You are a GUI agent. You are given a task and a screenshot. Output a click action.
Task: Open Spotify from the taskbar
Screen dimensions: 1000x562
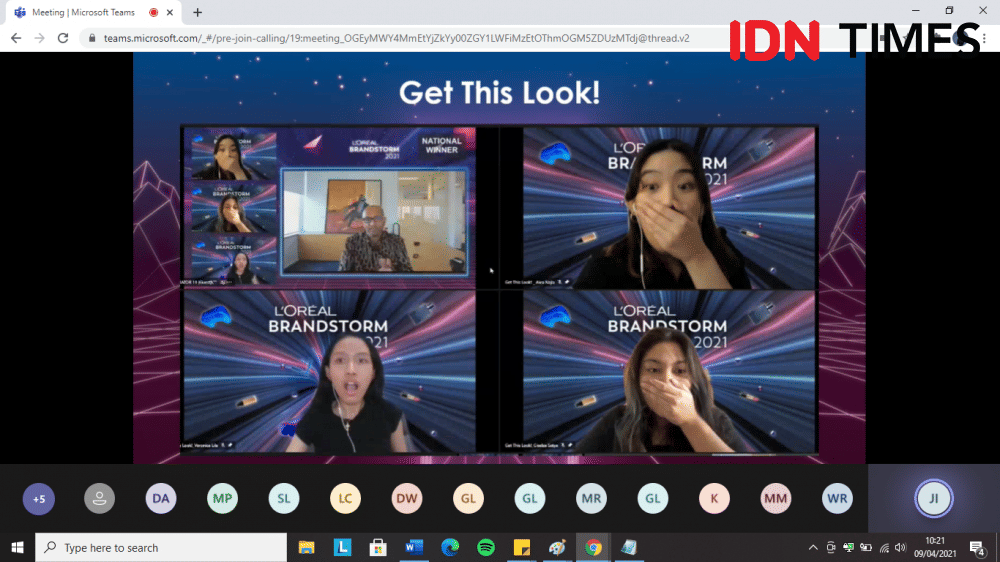coord(486,547)
